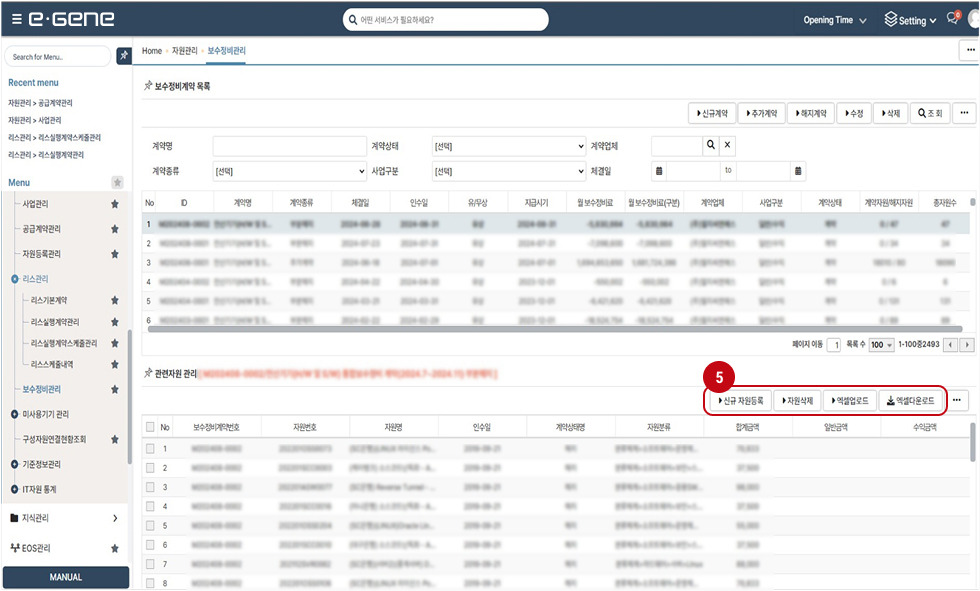Open the 목록 수 page-size dropdown
980x591 pixels.
click(x=881, y=344)
